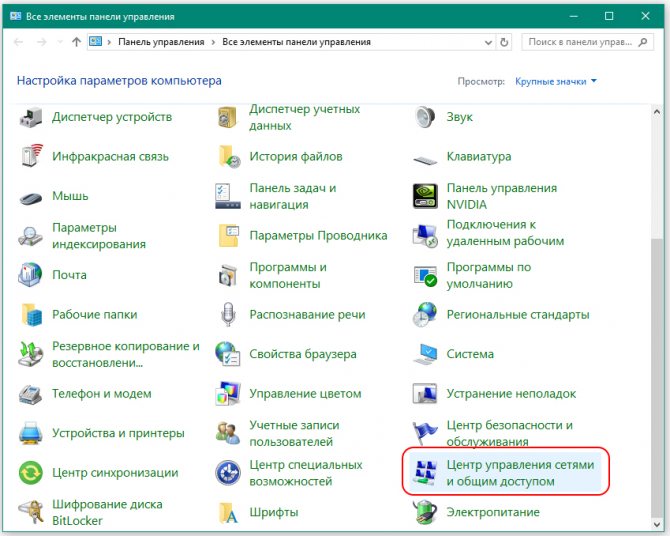Expand chevron after Панель управления breadcrumb
670x536 pixels.
click(213, 42)
